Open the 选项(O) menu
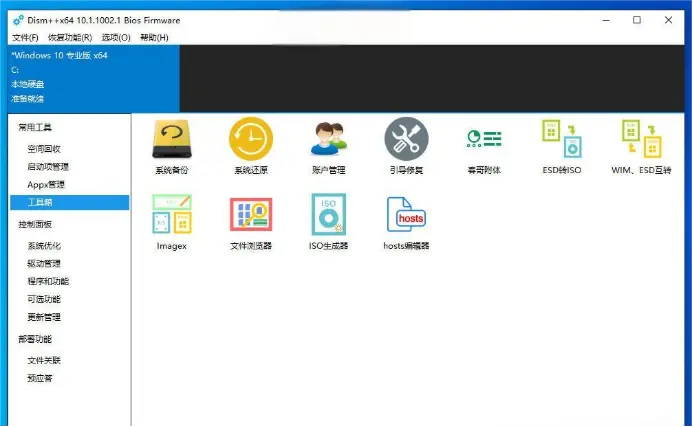The height and width of the screenshot is (427, 693). click(x=116, y=38)
